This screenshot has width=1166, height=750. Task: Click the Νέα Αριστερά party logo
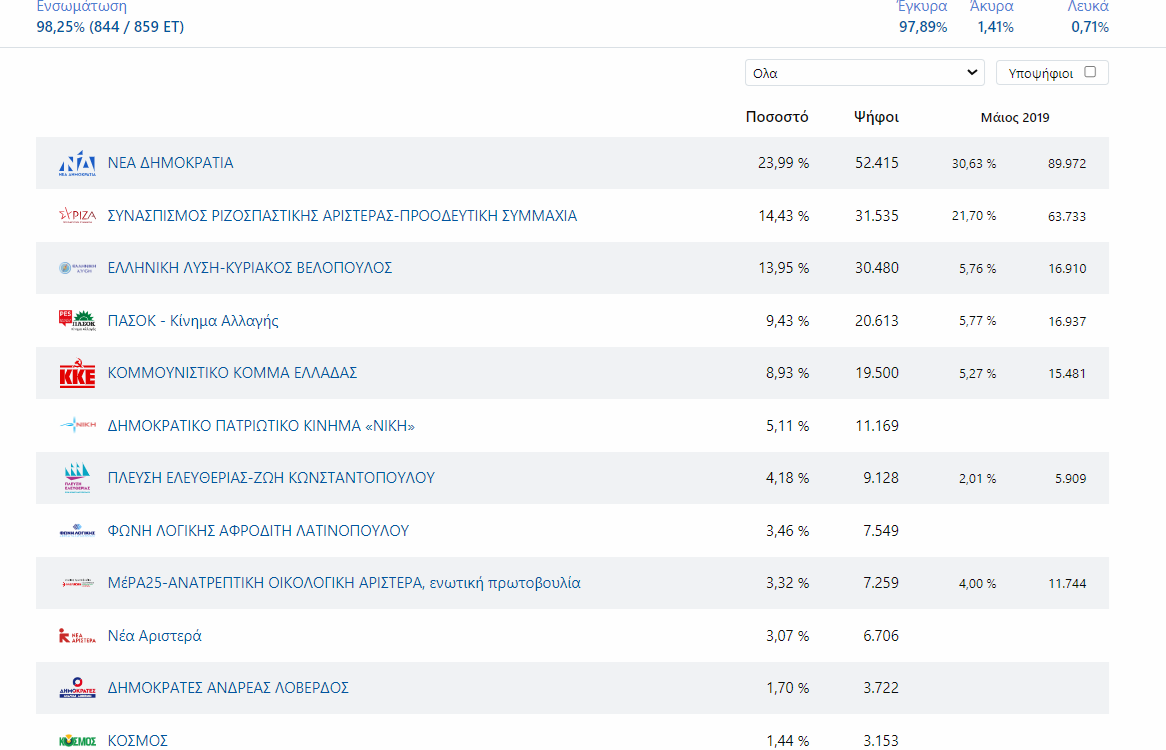click(x=77, y=636)
